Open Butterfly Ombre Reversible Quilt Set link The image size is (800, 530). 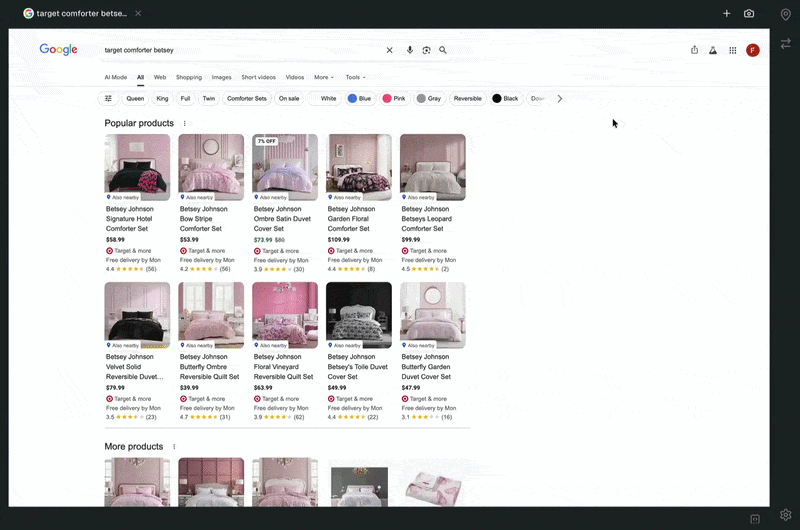[209, 367]
